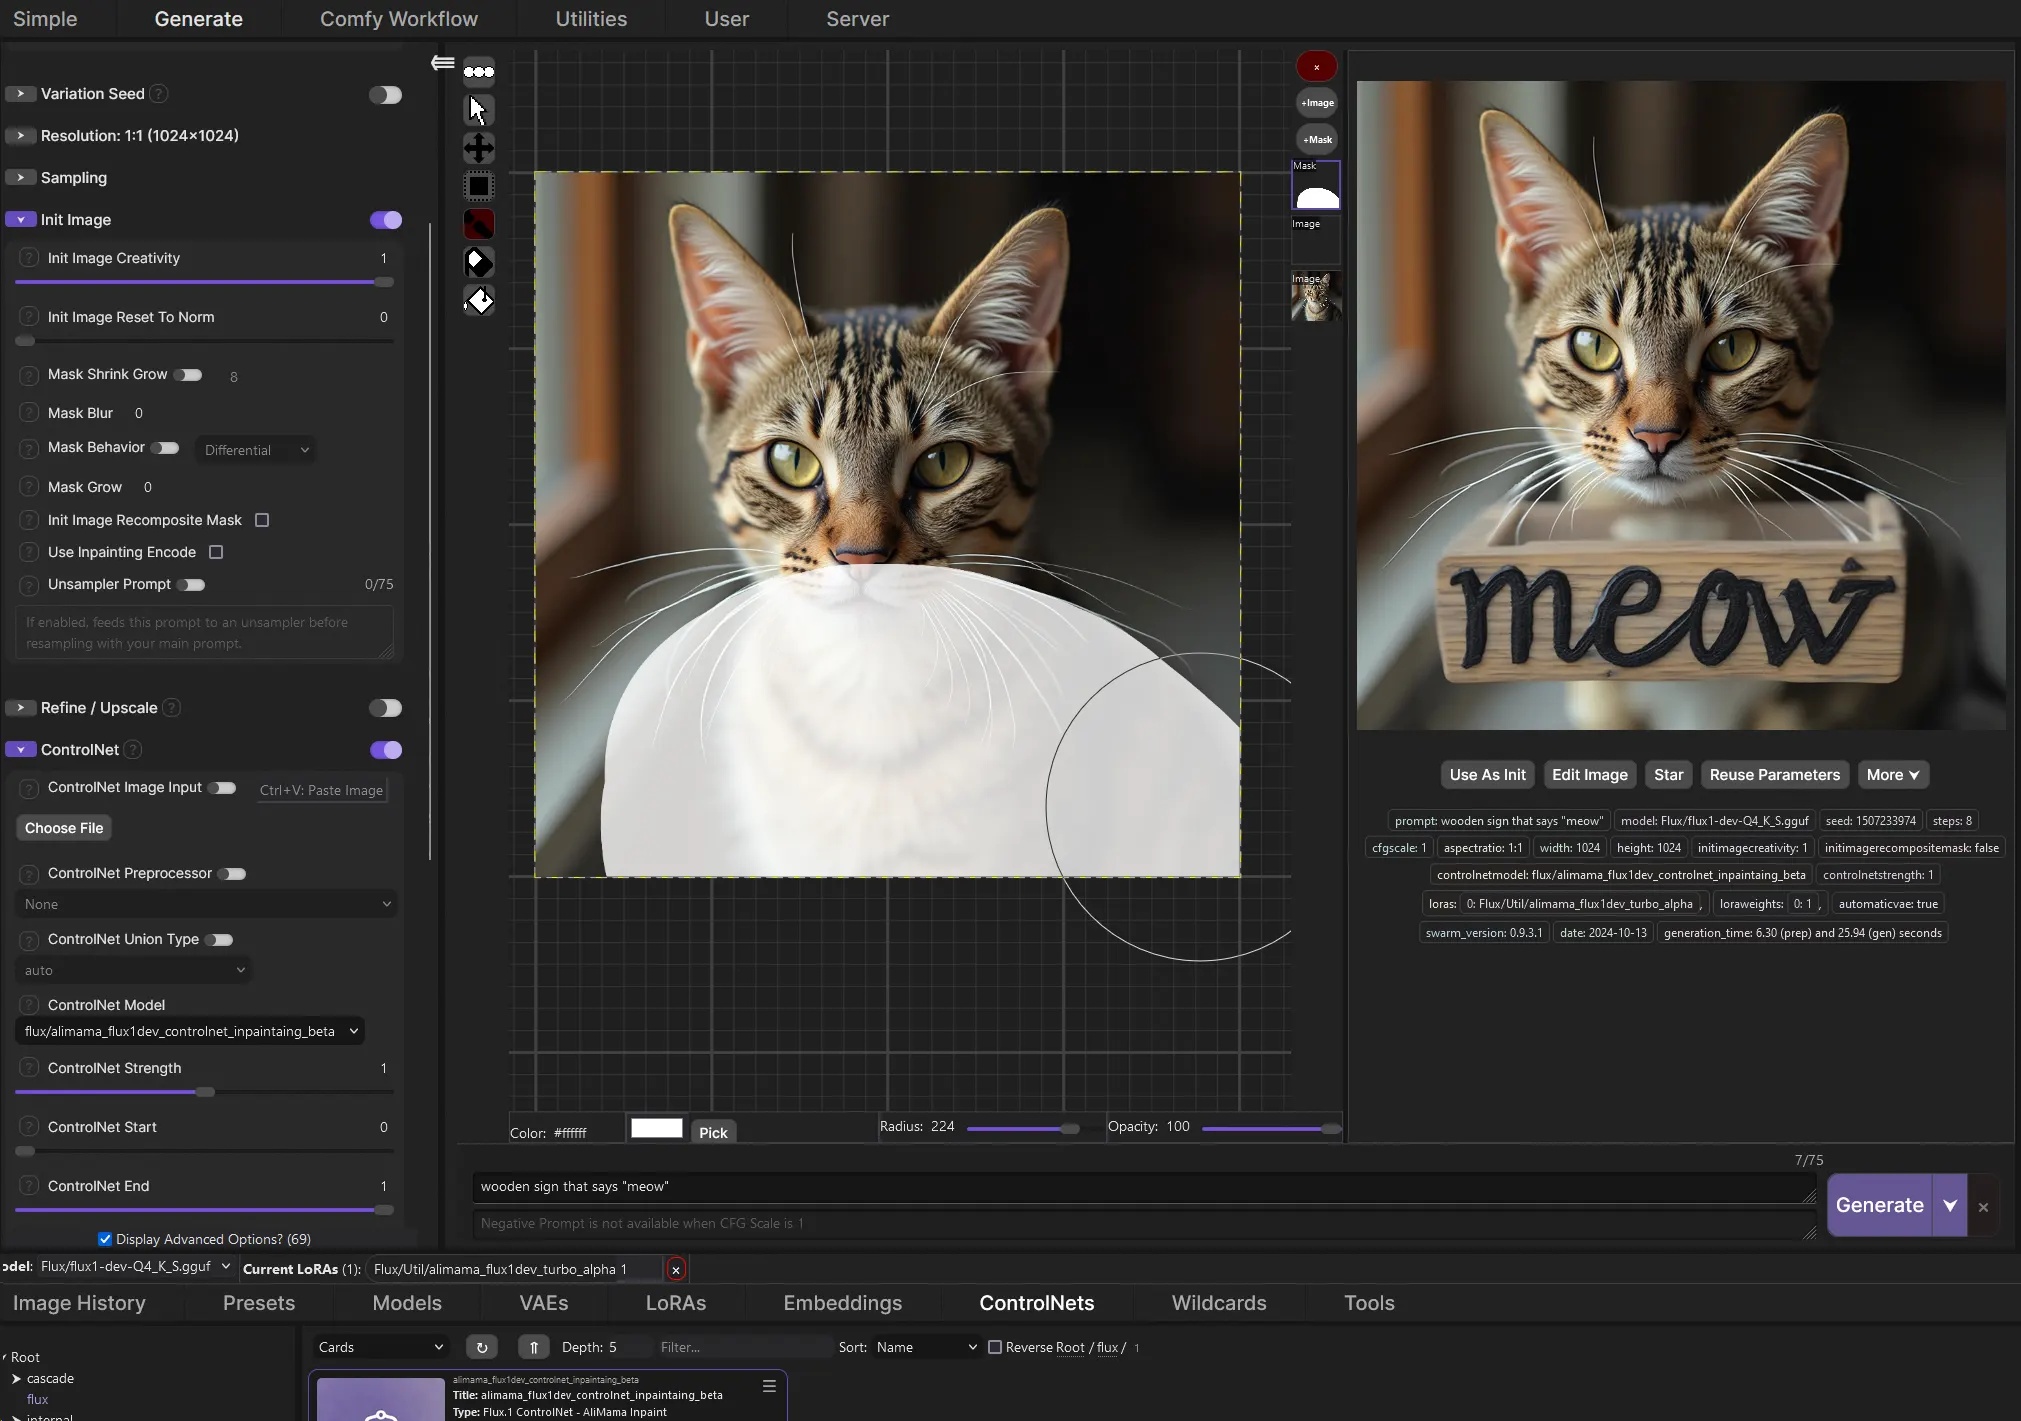Open the Sort Name dropdown

click(926, 1347)
